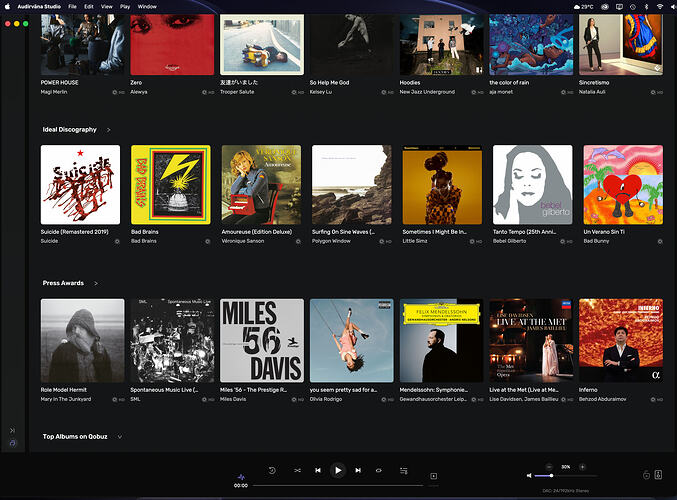Click the Natalia Auli artist name

coord(592,92)
